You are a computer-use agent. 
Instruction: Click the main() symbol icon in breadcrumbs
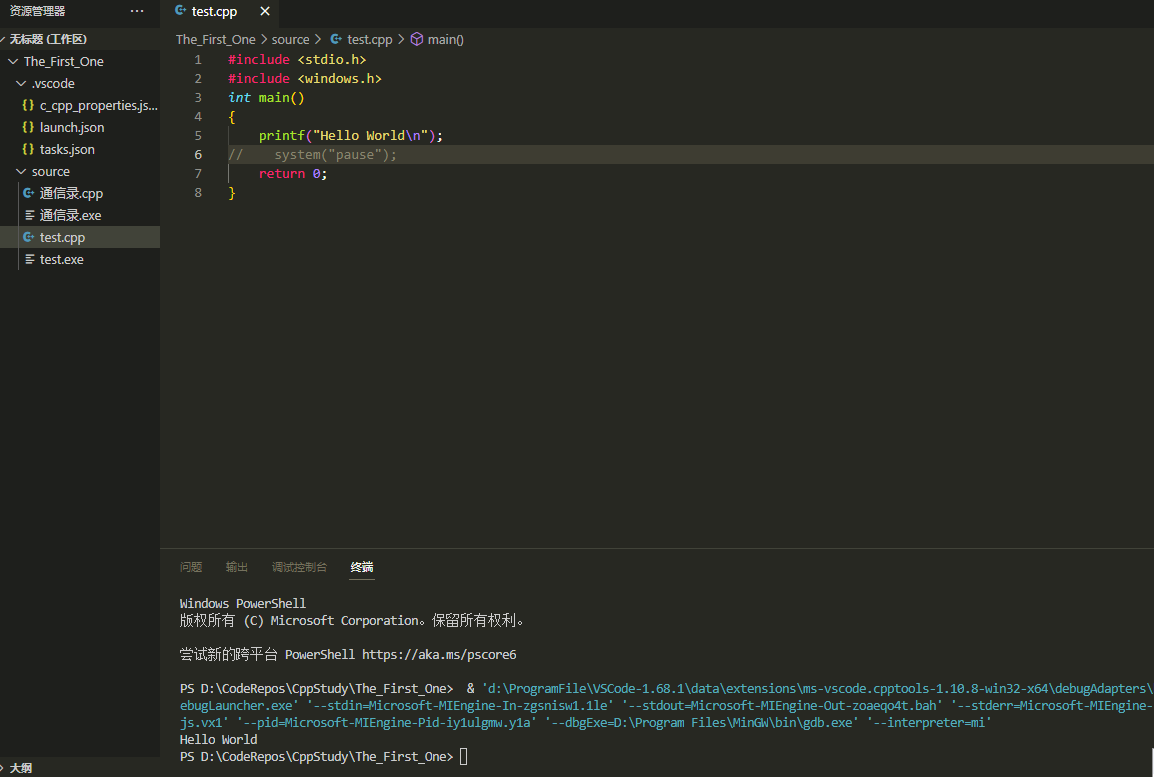(x=417, y=39)
